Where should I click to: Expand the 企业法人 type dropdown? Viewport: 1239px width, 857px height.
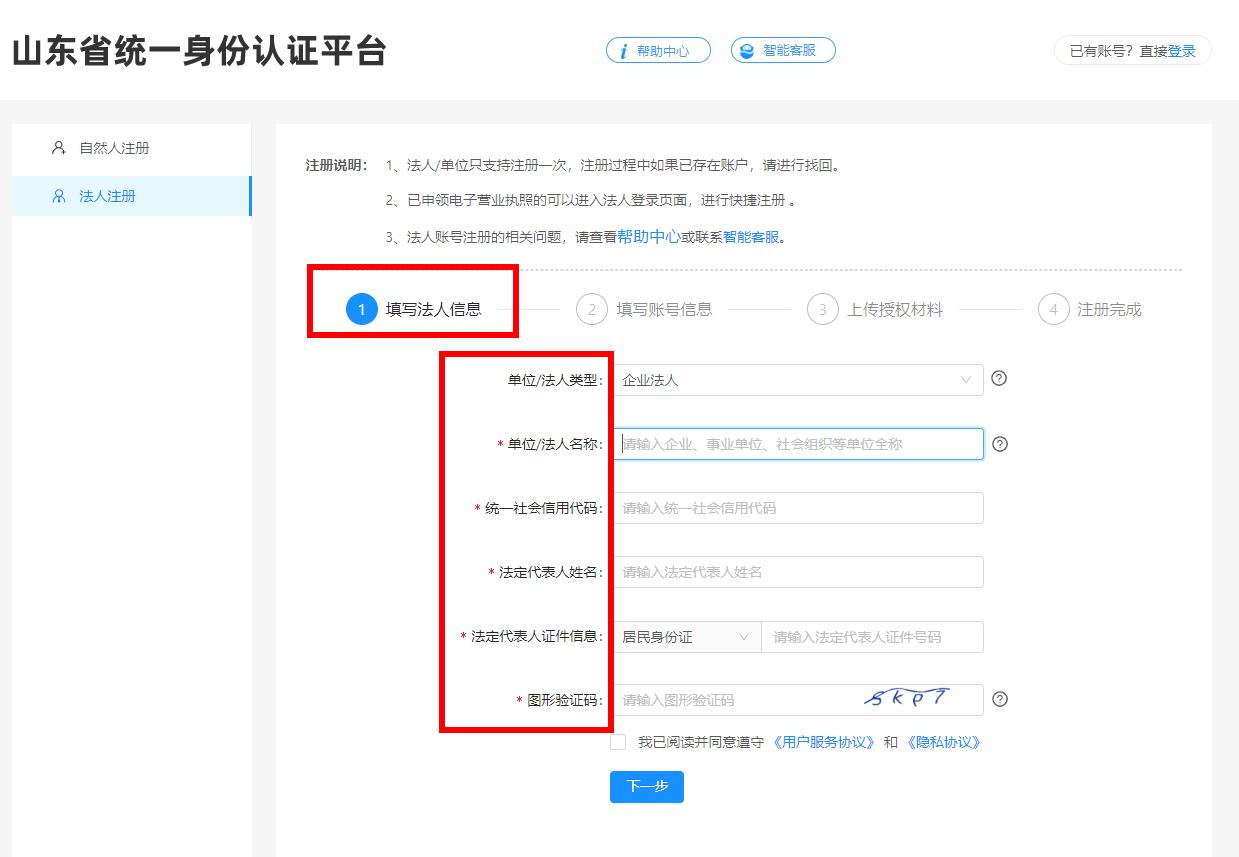(797, 380)
